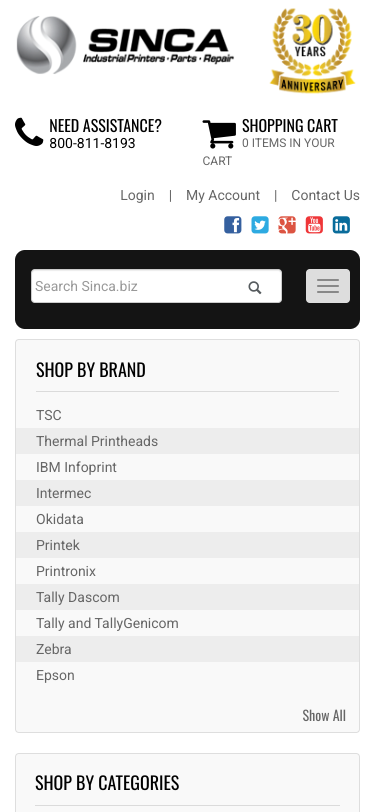Focus the Search Sinca.biz field
Image resolution: width=375 pixels, height=812 pixels.
[156, 286]
